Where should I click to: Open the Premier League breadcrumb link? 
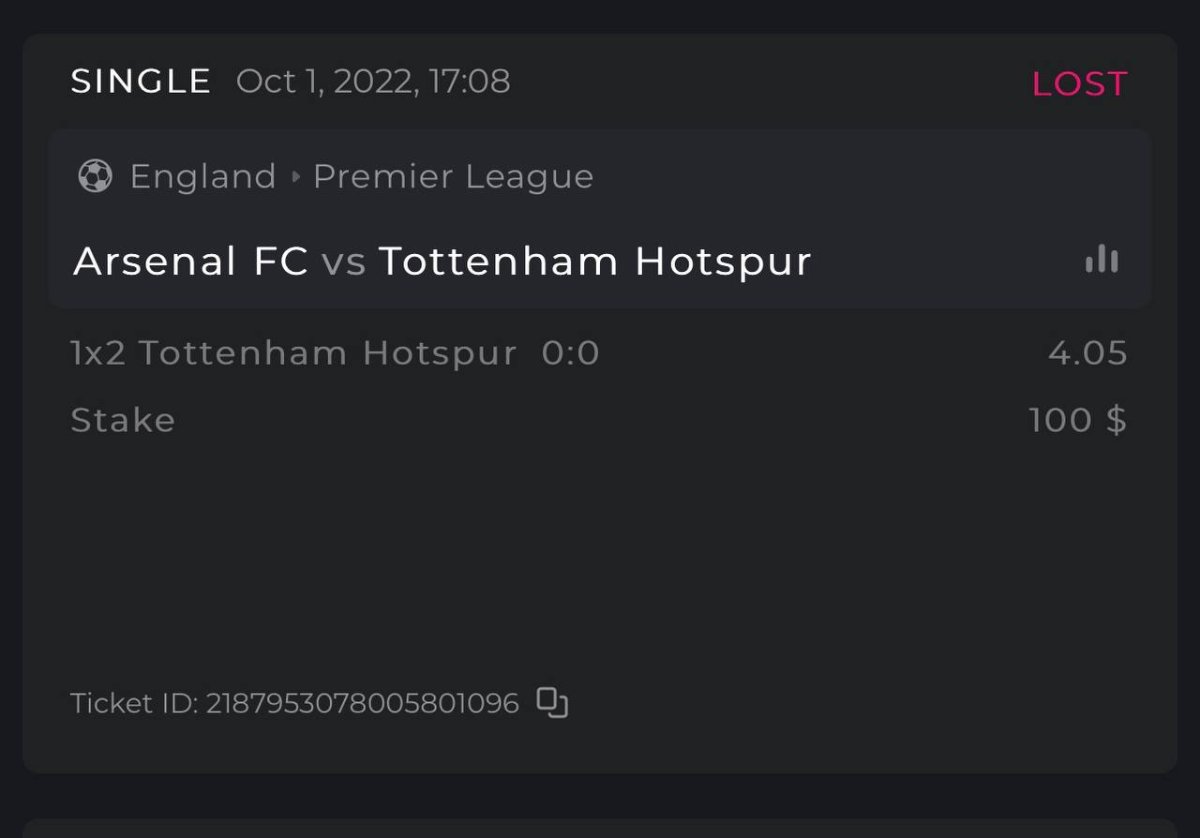(x=453, y=177)
